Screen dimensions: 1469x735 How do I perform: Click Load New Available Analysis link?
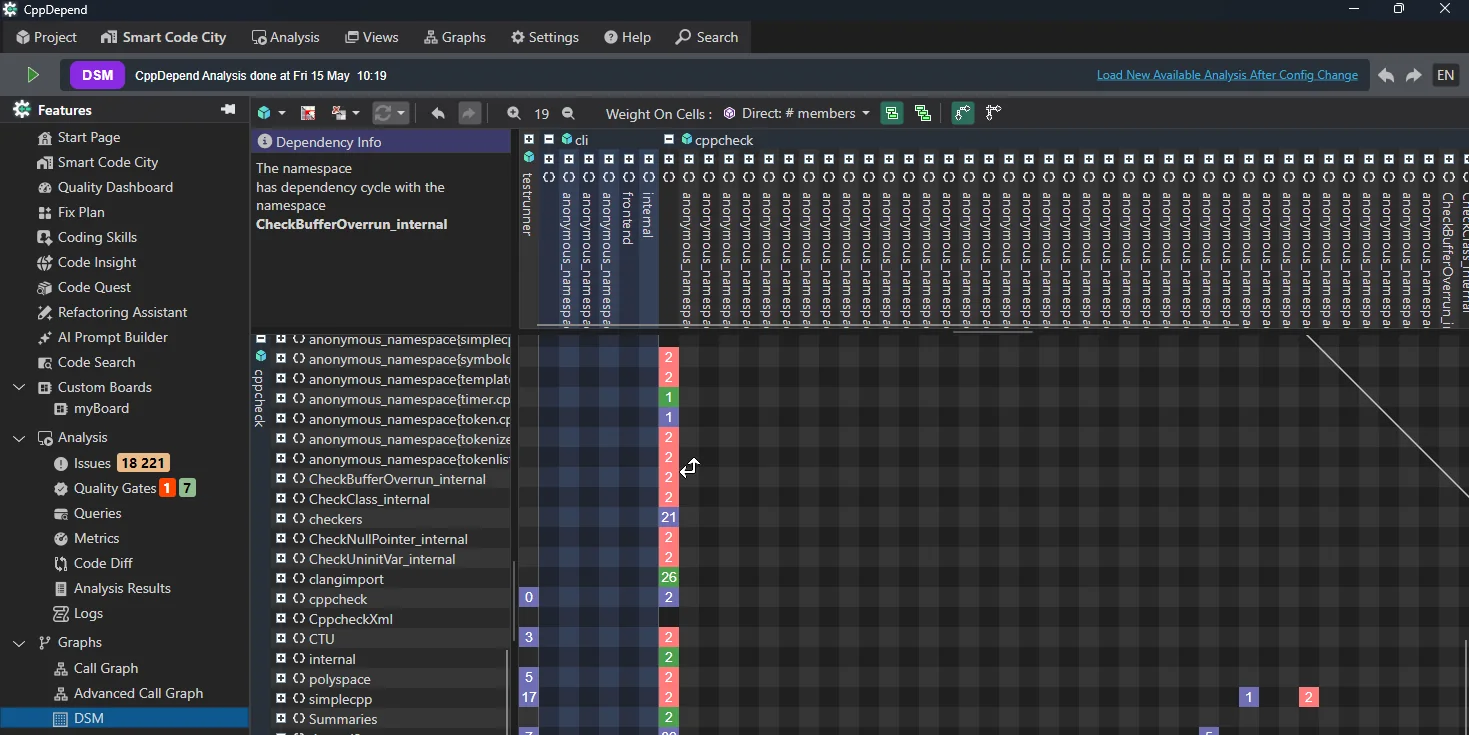coord(1227,75)
